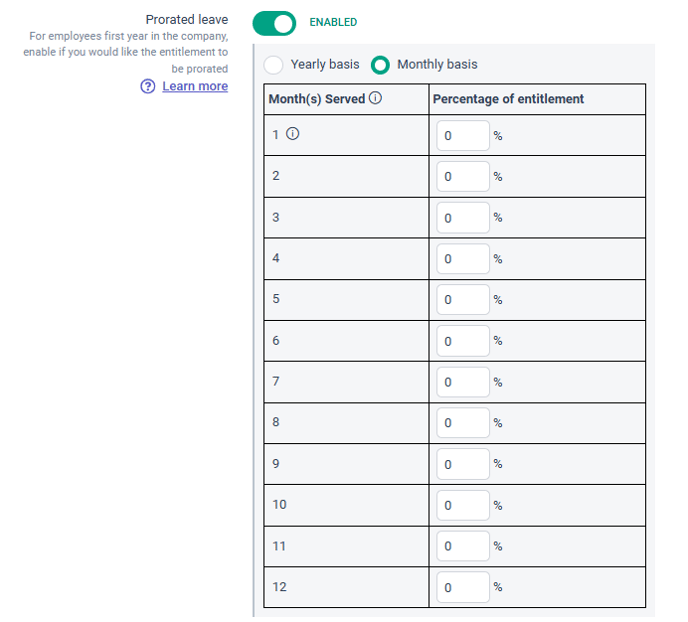This screenshot has height=622, width=688.
Task: Select the month 12 entitlement percentage field
Action: click(463, 587)
